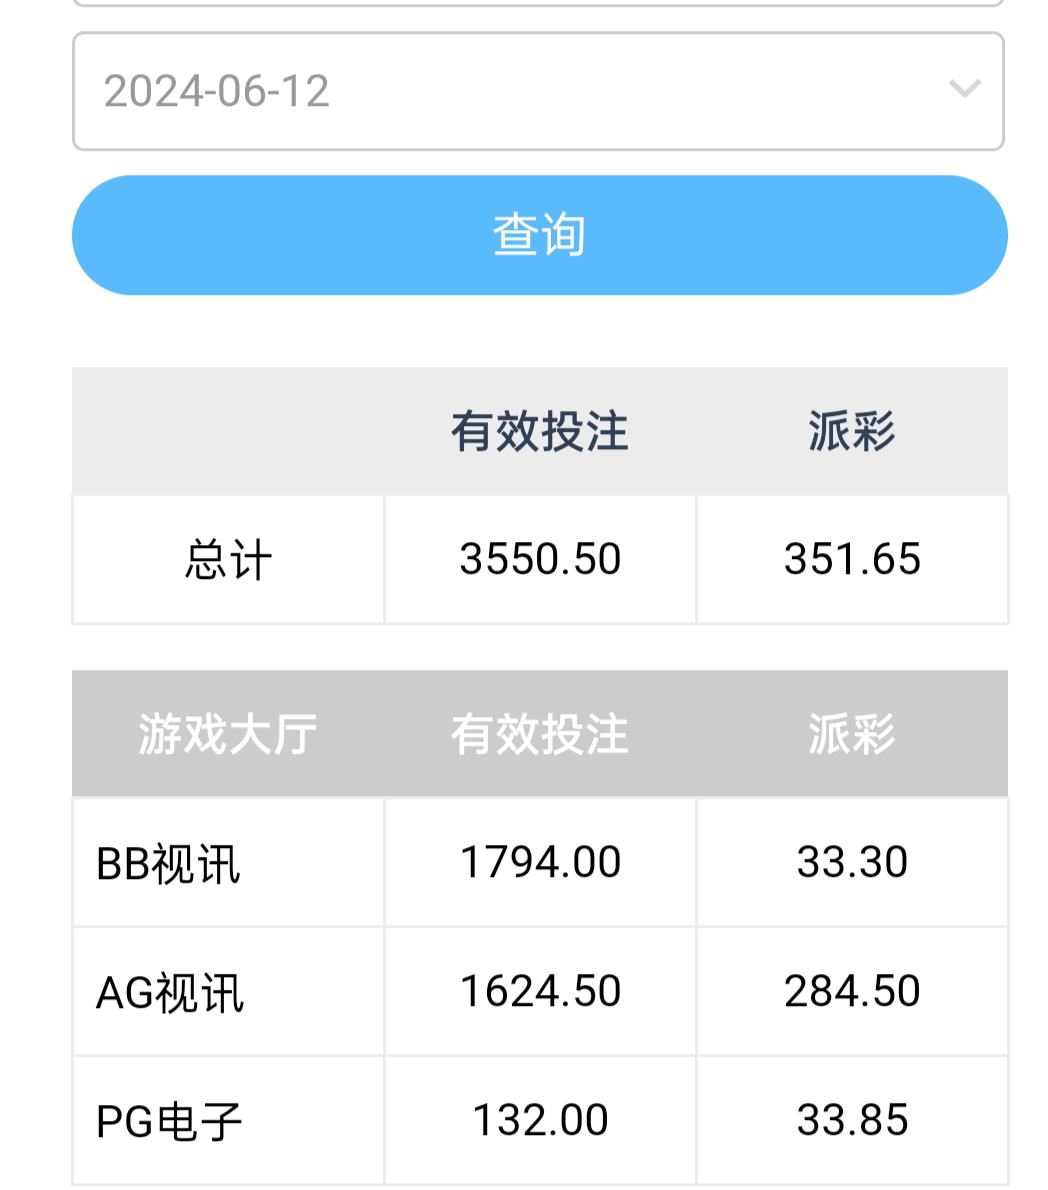This screenshot has height=1190, width=1048.
Task: Click total payout 351.65
Action: pyautogui.click(x=852, y=559)
